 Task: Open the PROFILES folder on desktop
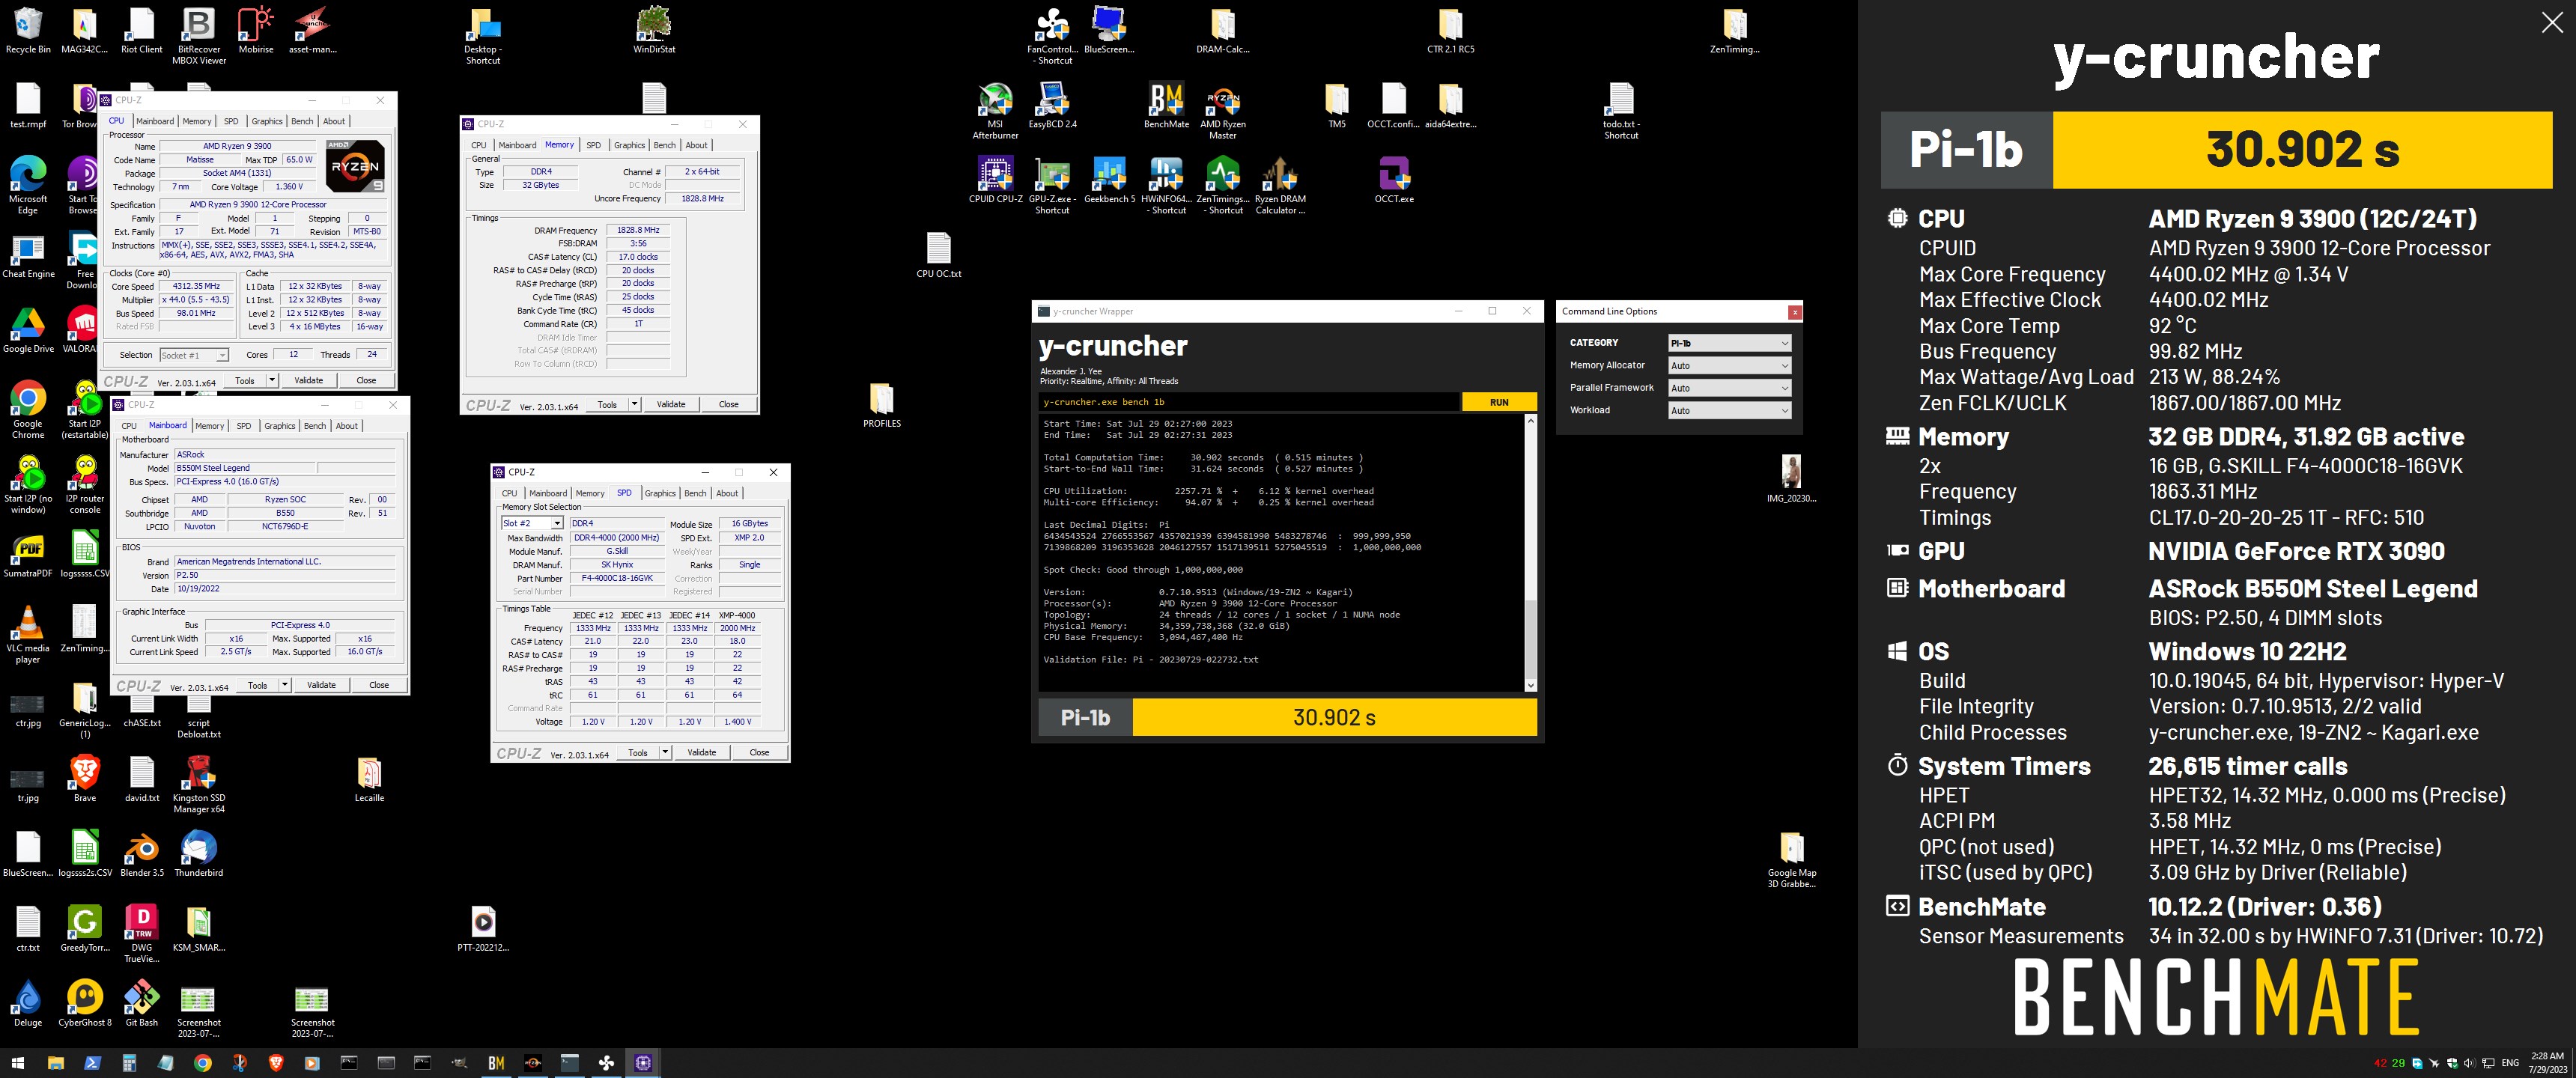(x=881, y=405)
